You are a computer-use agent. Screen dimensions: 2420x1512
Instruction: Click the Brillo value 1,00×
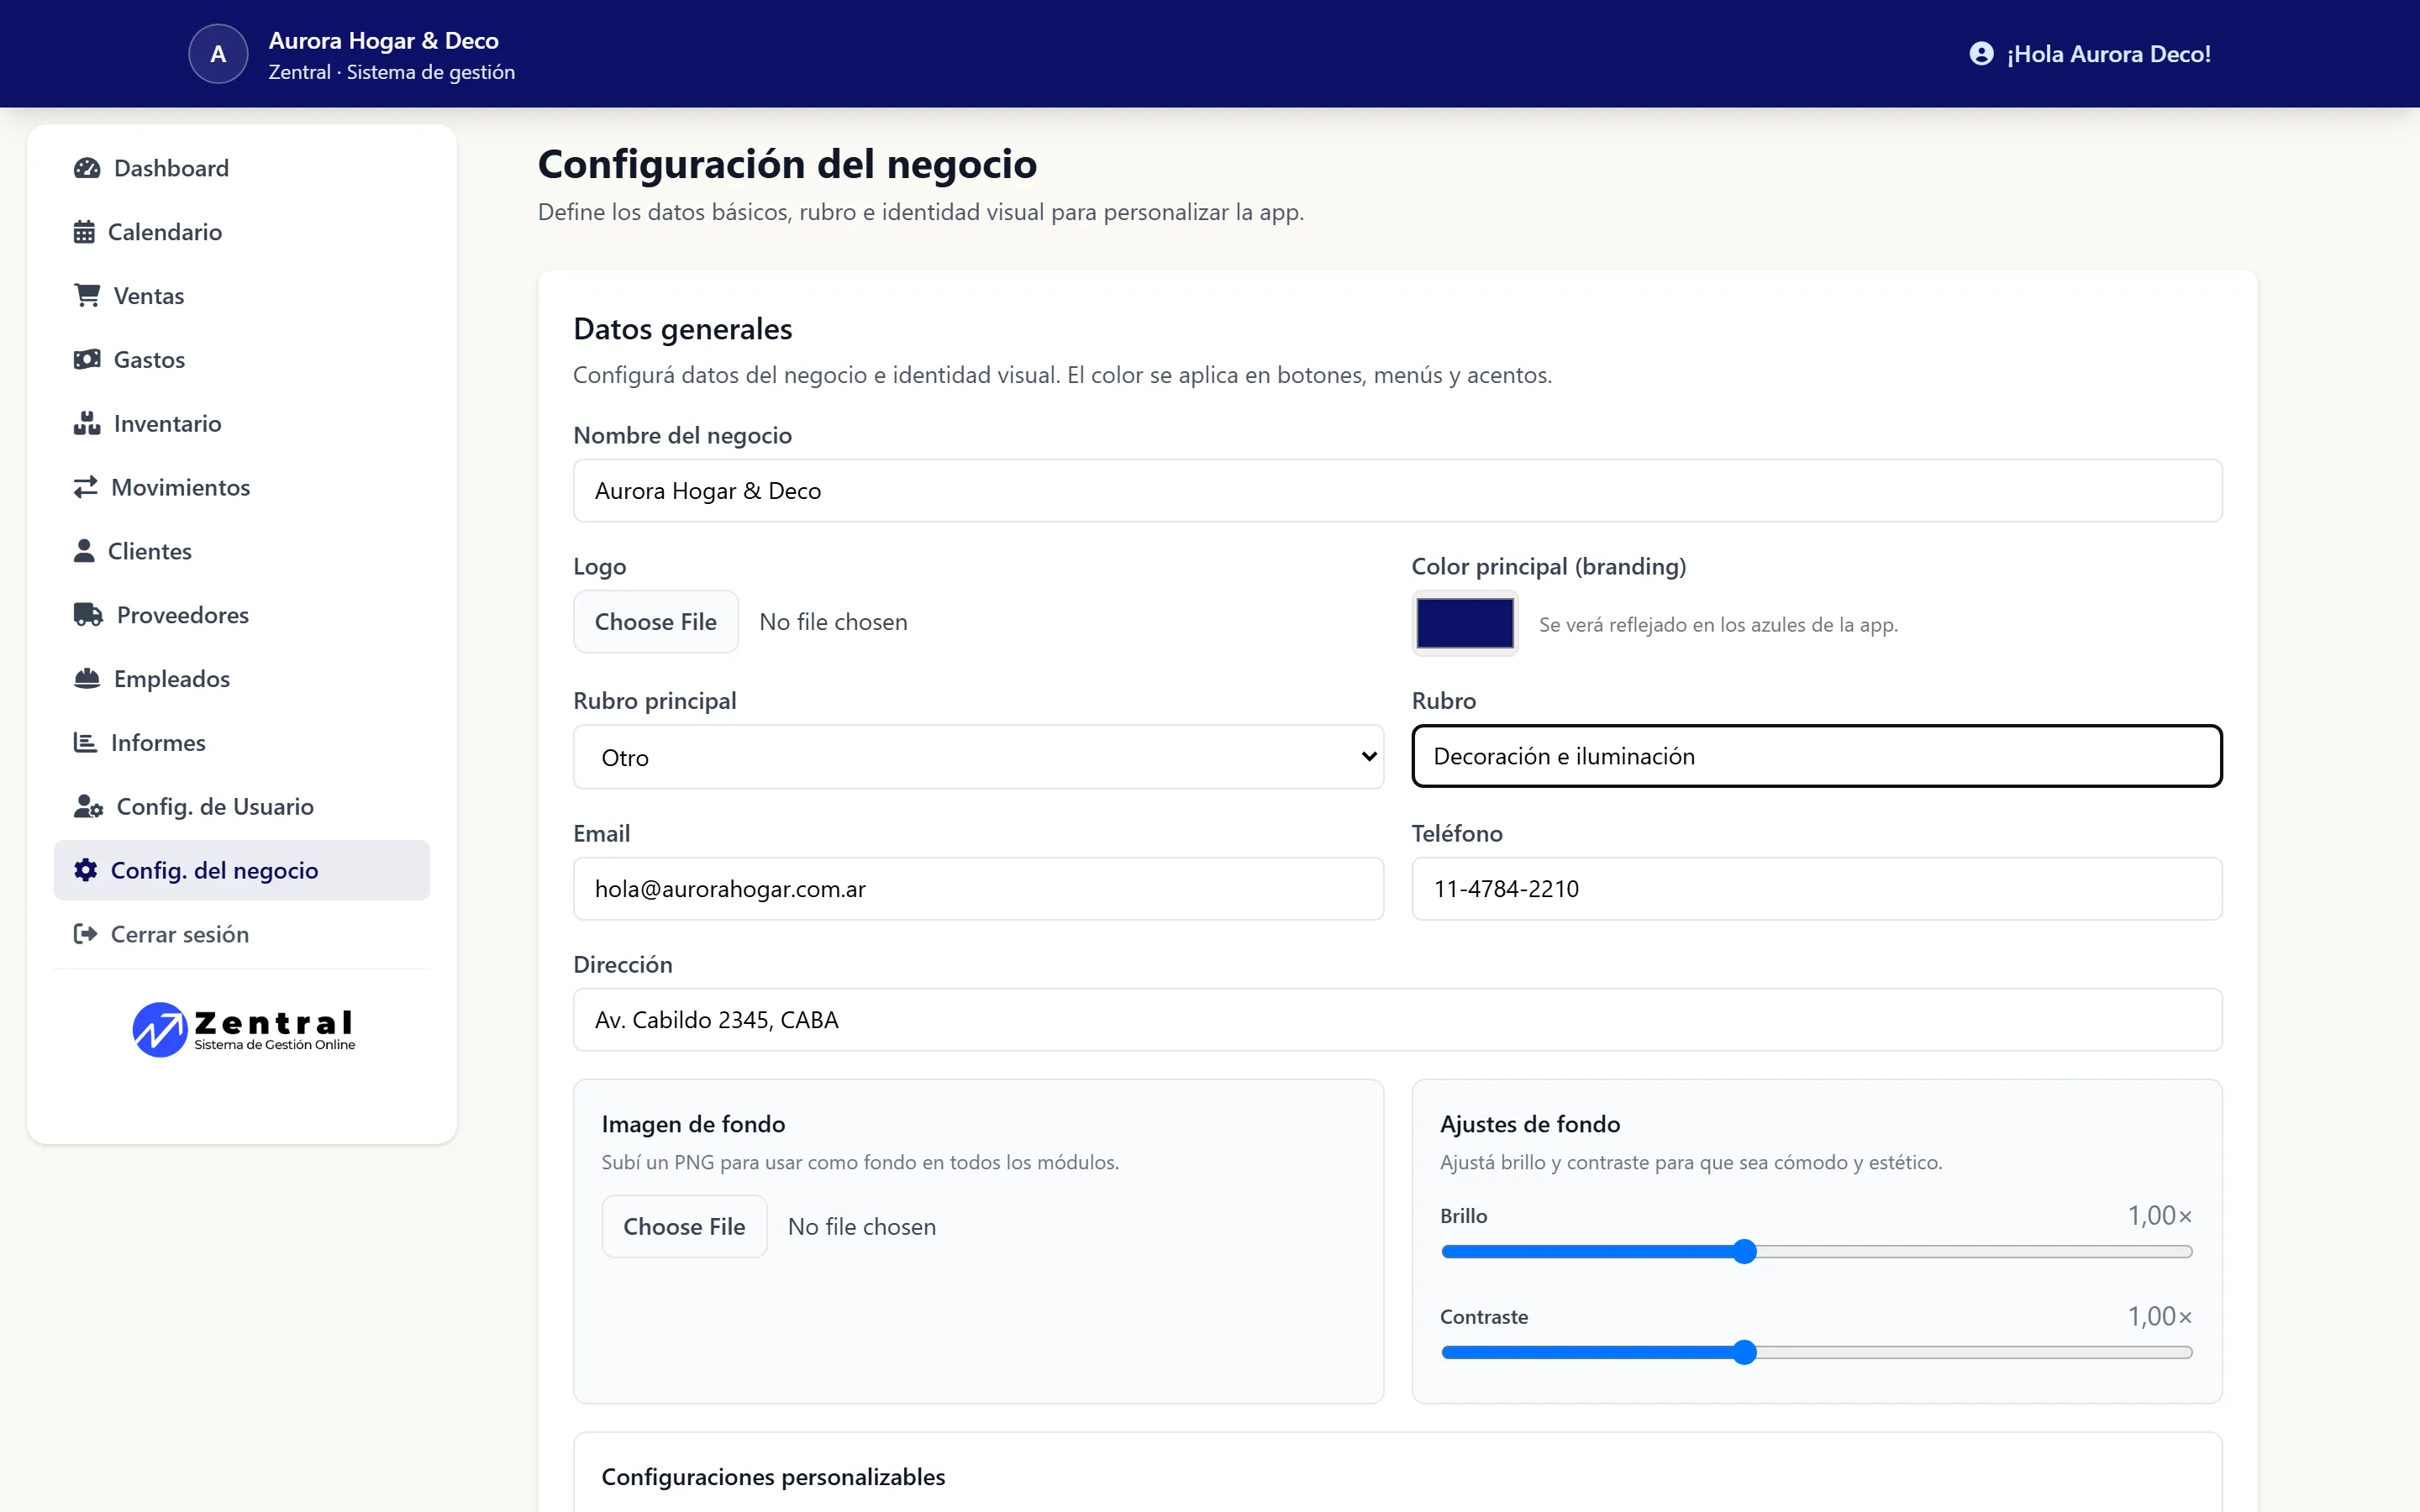click(x=2159, y=1216)
